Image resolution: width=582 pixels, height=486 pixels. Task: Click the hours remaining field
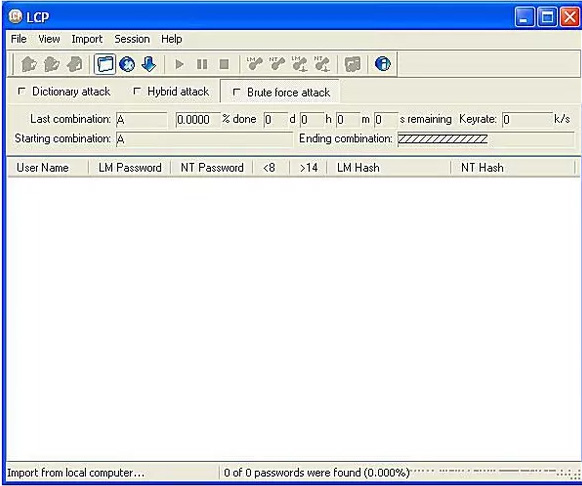(312, 120)
